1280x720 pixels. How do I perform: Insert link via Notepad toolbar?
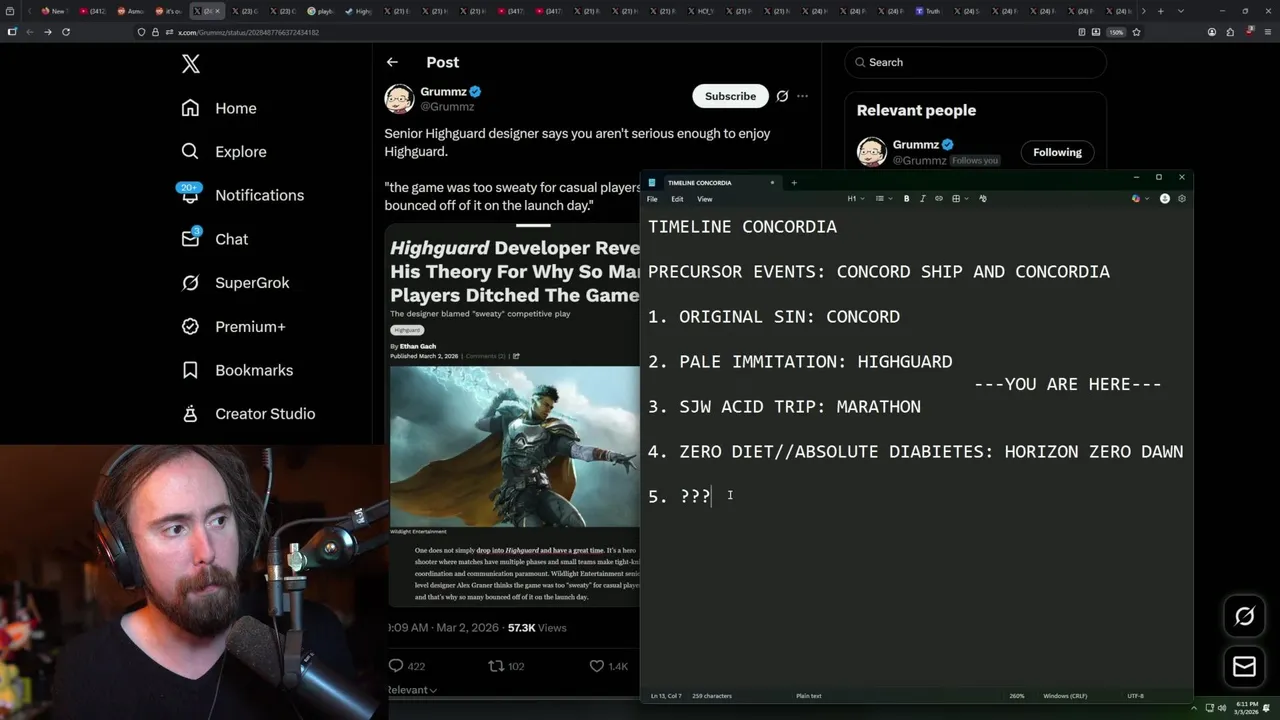coord(938,199)
